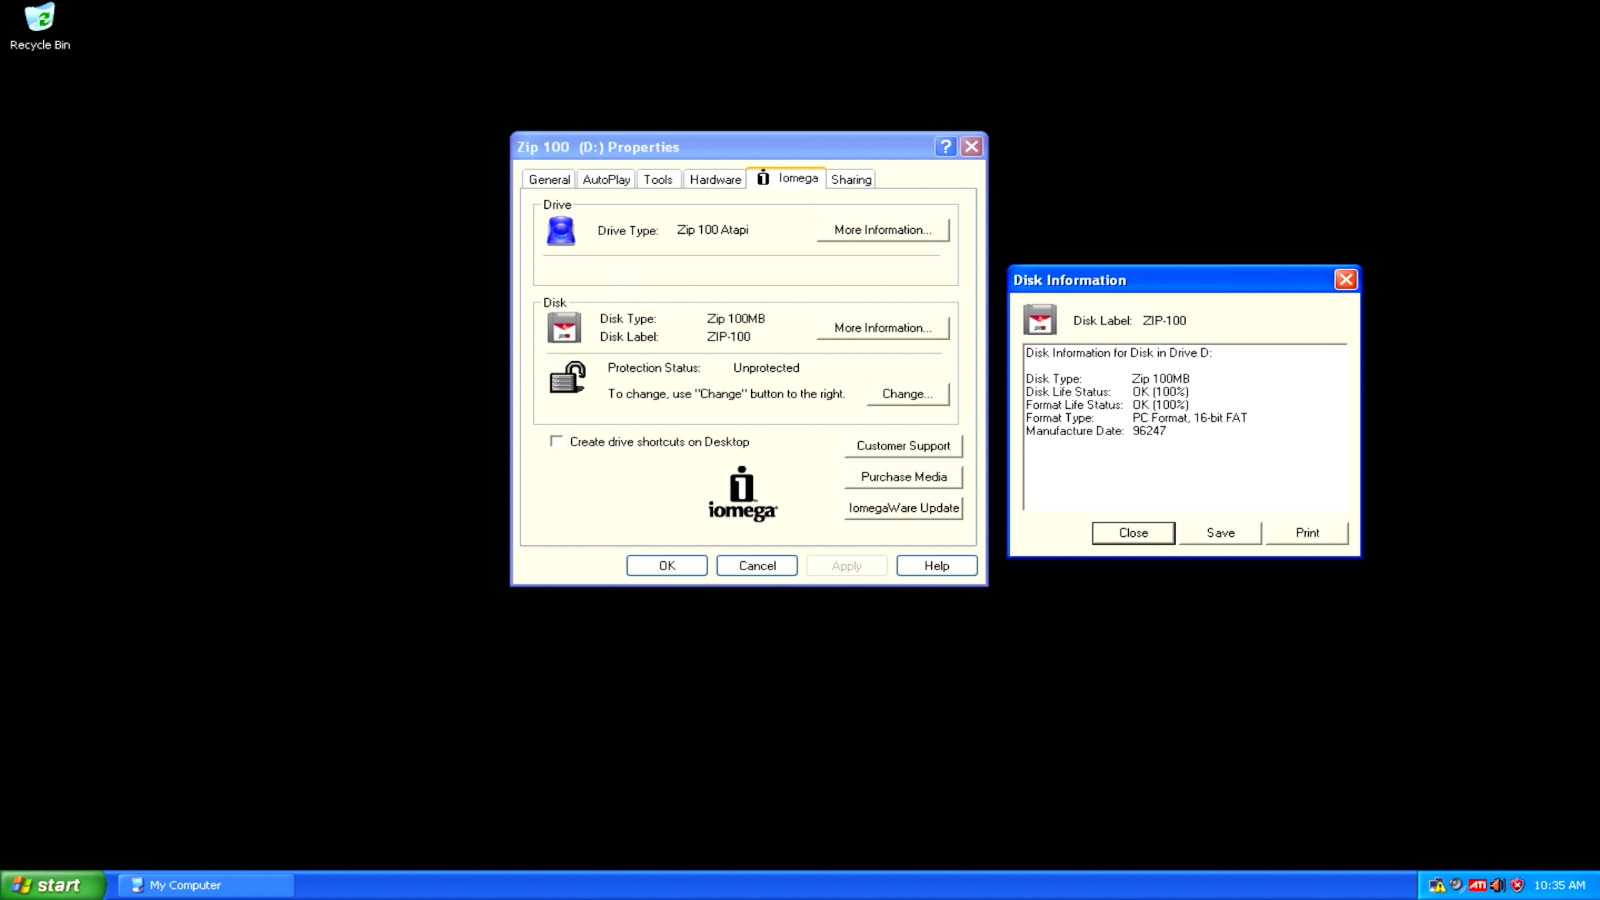The height and width of the screenshot is (900, 1600).
Task: Confirm Properties dialog with OK
Action: pos(667,566)
